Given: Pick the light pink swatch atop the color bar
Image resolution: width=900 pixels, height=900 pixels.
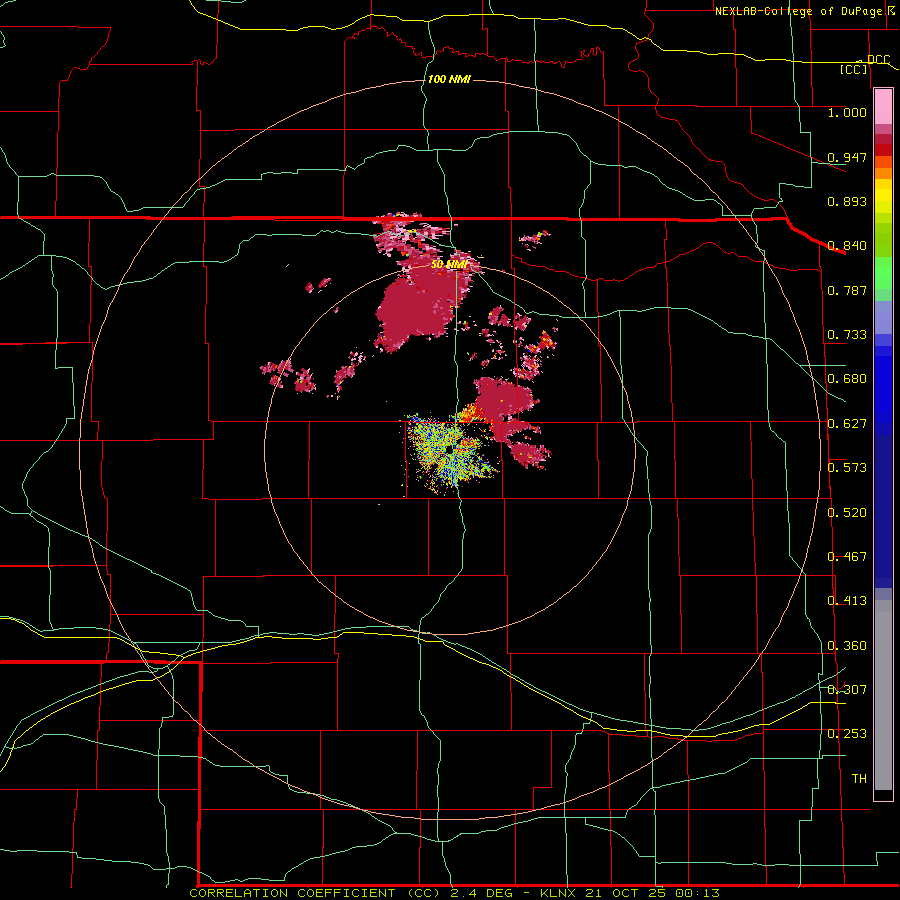Looking at the screenshot, I should click(x=883, y=107).
